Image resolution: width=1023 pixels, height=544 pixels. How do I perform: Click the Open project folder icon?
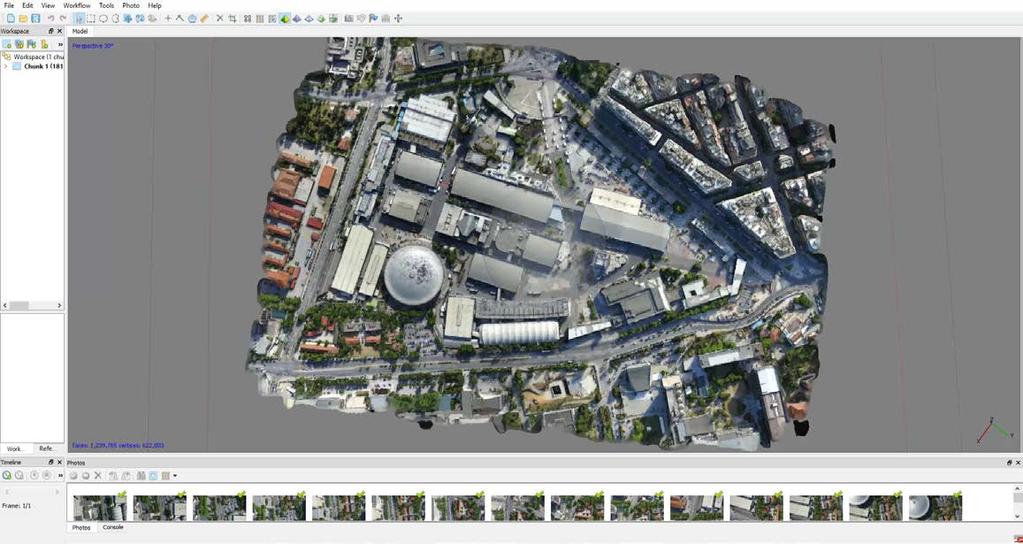point(23,18)
